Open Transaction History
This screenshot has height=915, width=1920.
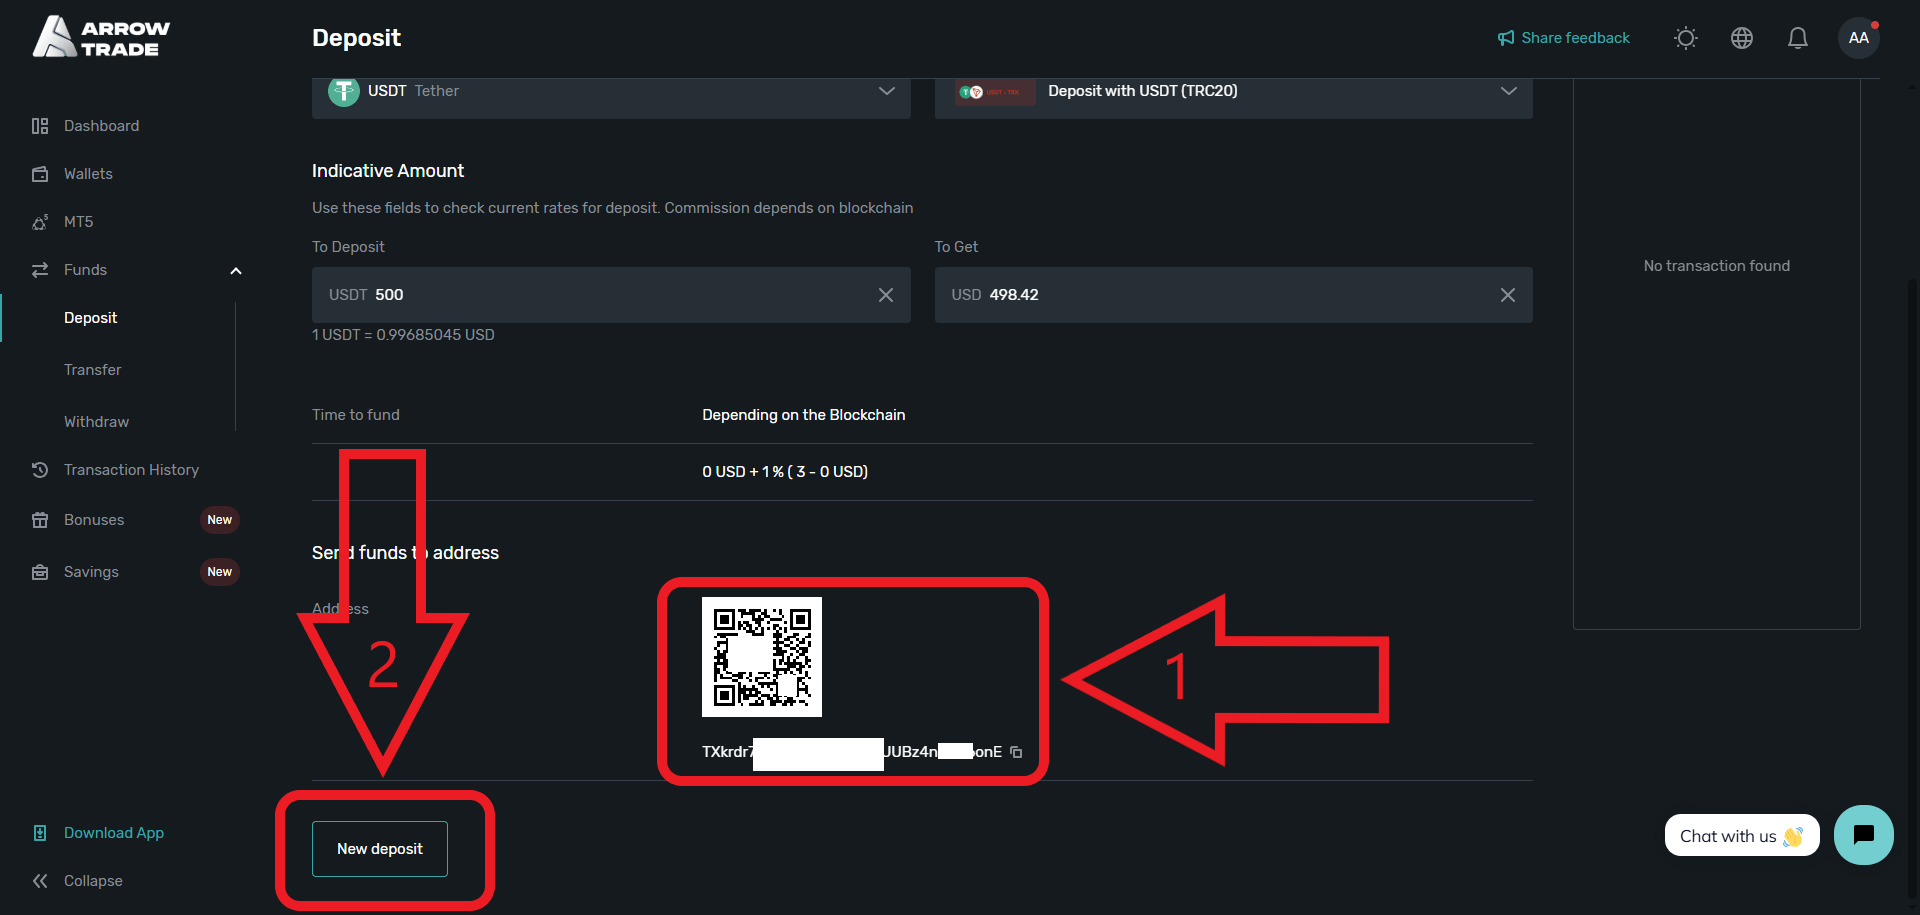pos(131,470)
